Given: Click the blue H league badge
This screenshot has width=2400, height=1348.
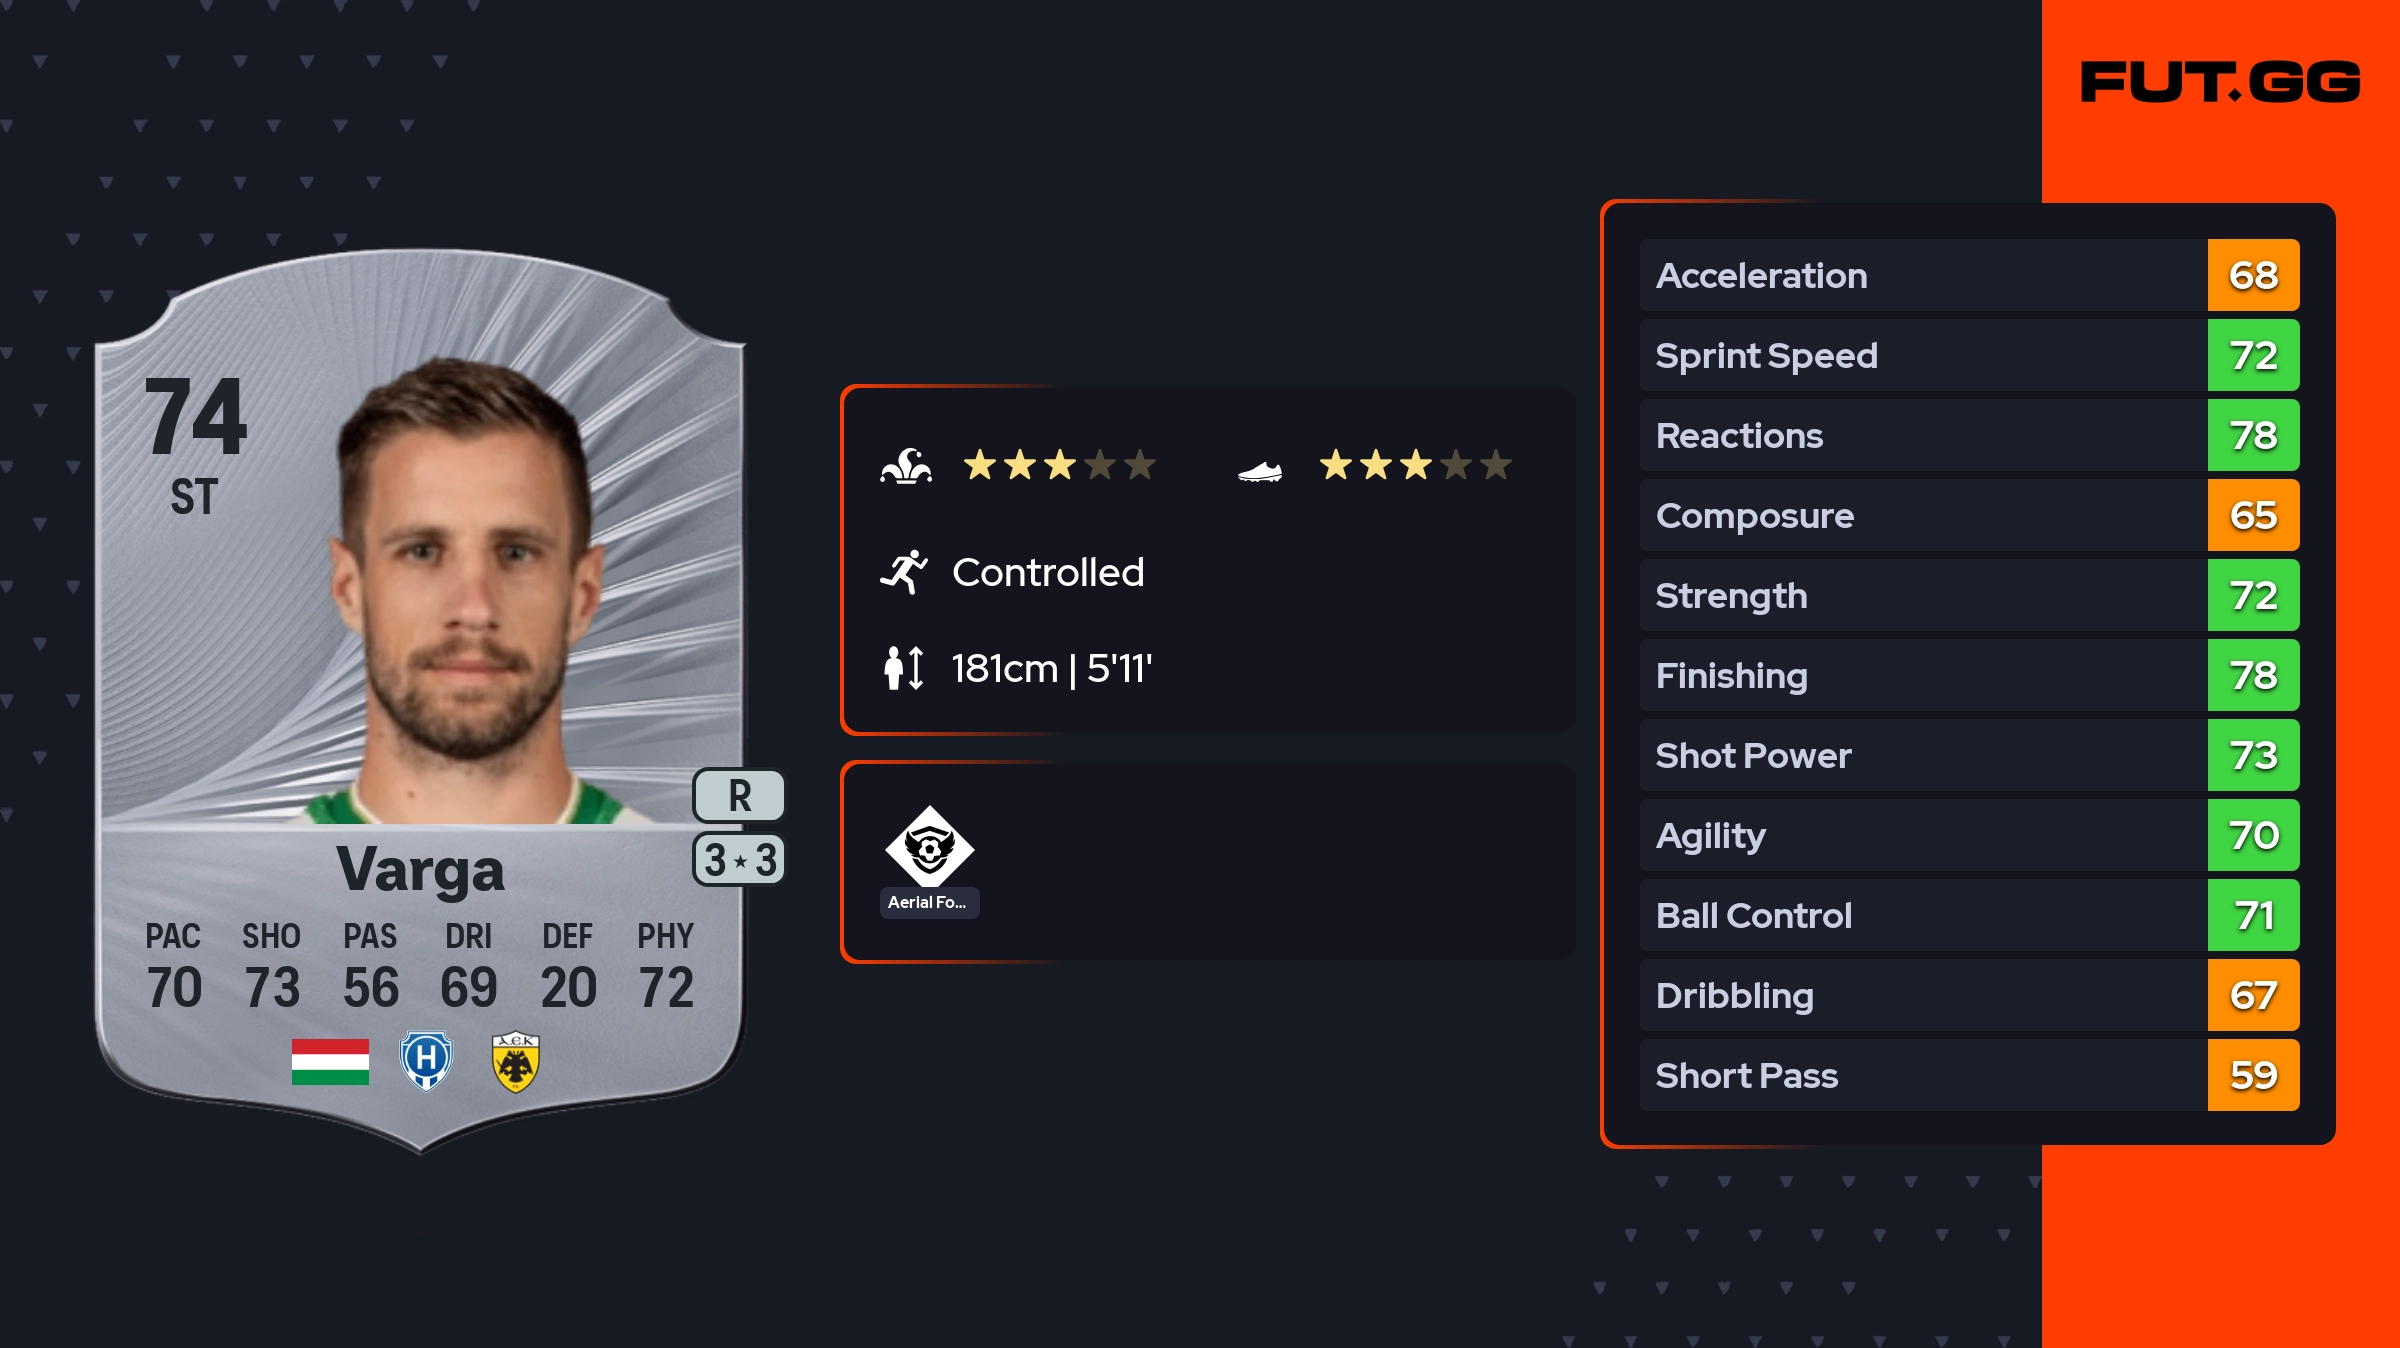Looking at the screenshot, I should [x=426, y=1061].
